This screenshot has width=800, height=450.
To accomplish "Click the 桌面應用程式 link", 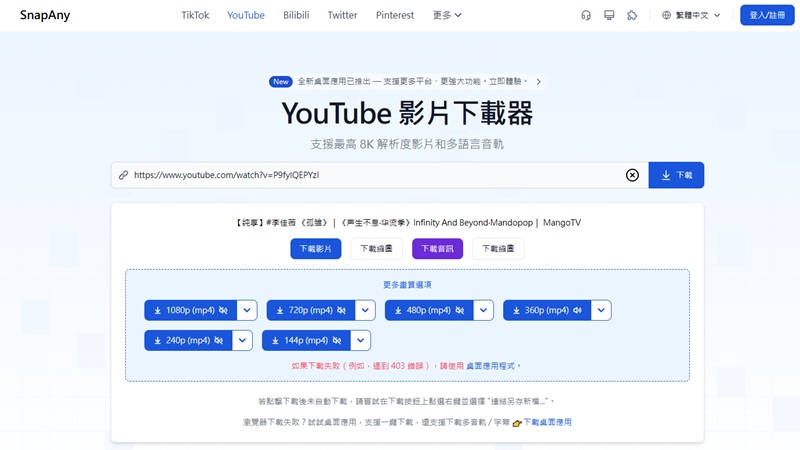I will (490, 366).
